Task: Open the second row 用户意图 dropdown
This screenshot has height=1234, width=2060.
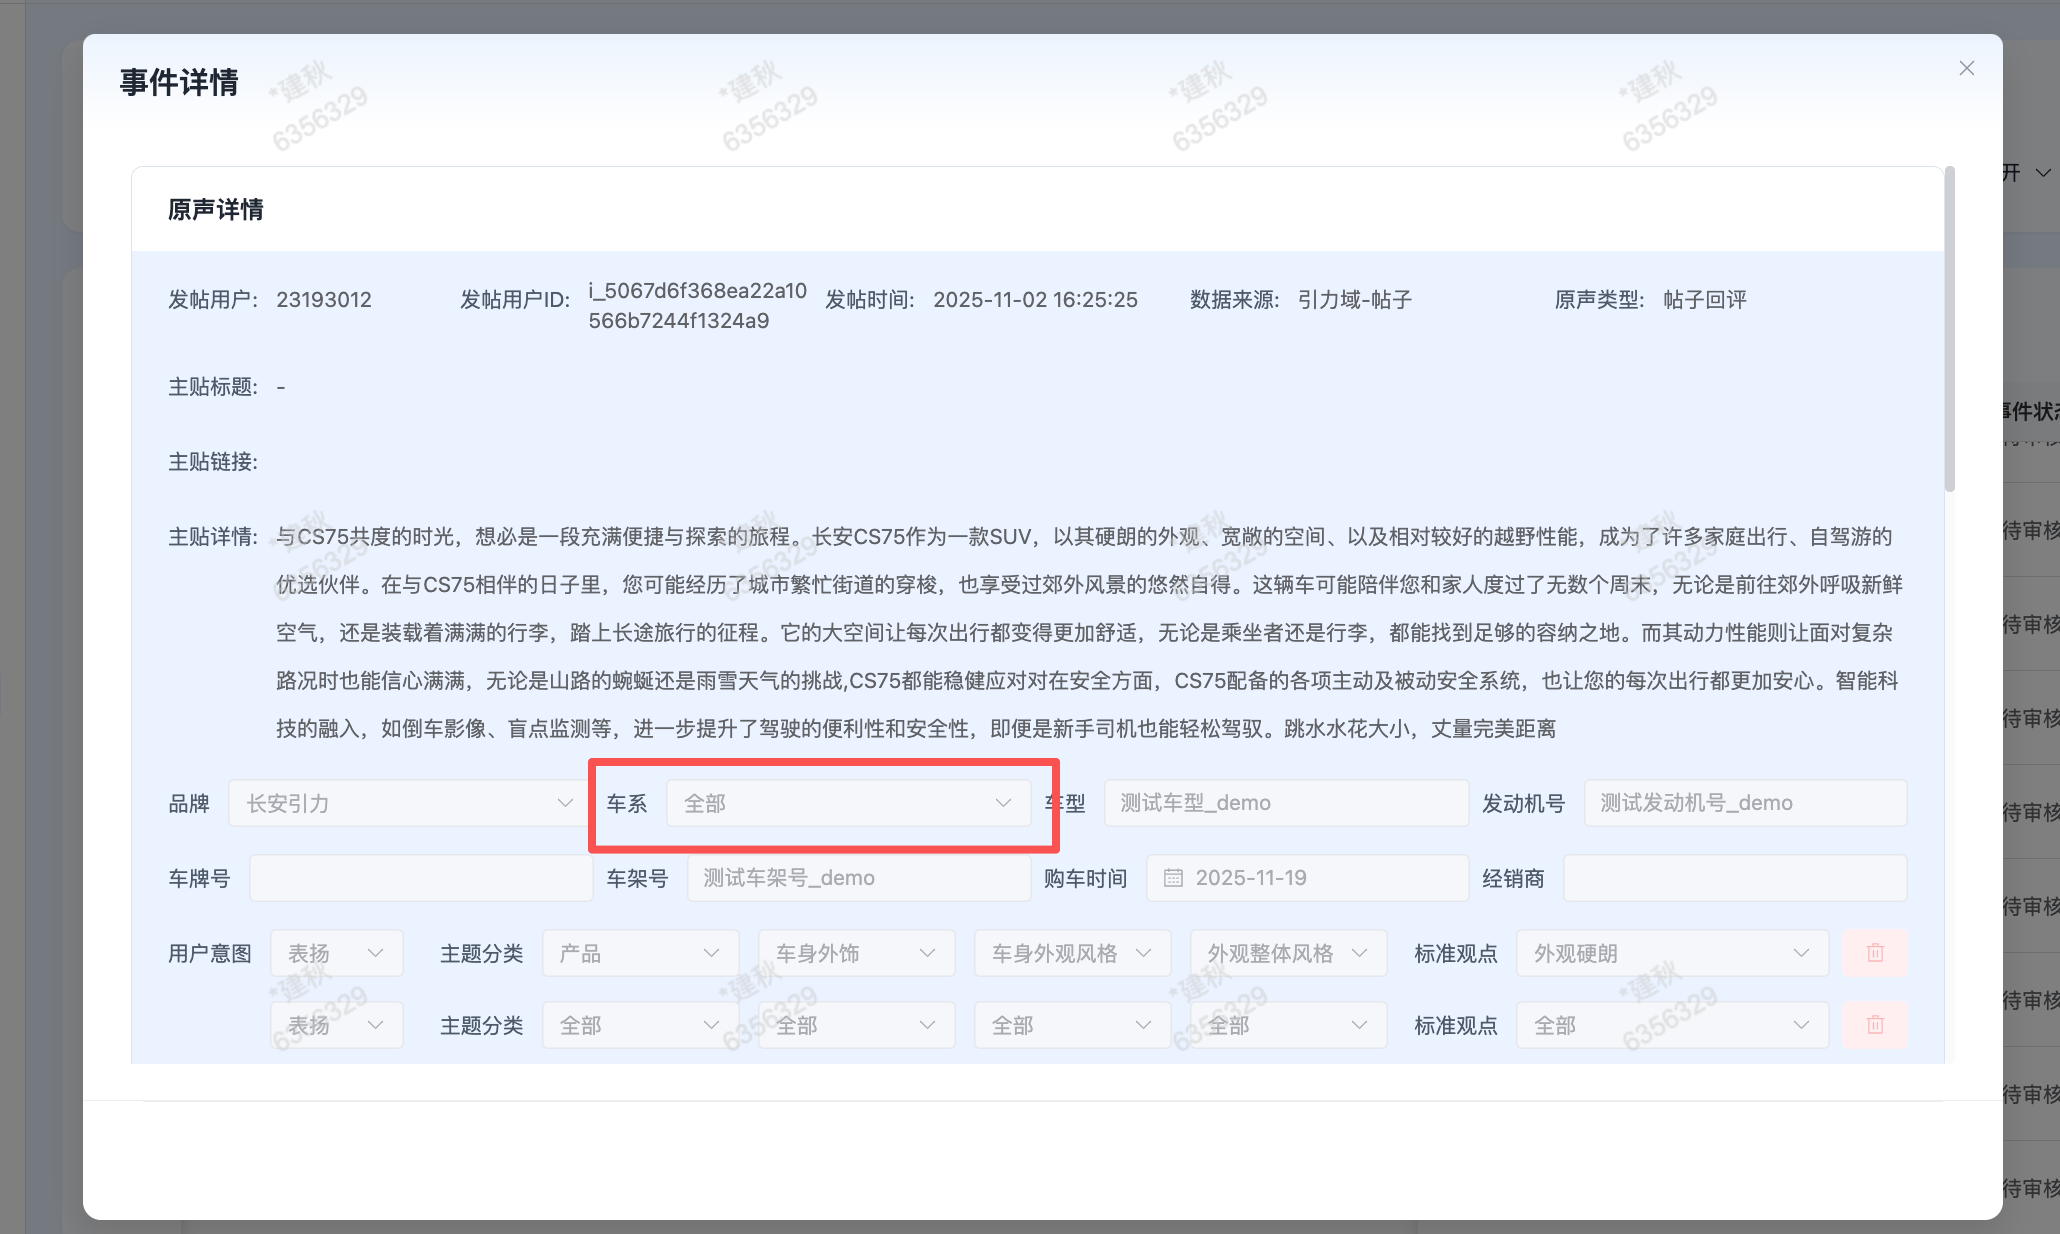Action: 336,1024
